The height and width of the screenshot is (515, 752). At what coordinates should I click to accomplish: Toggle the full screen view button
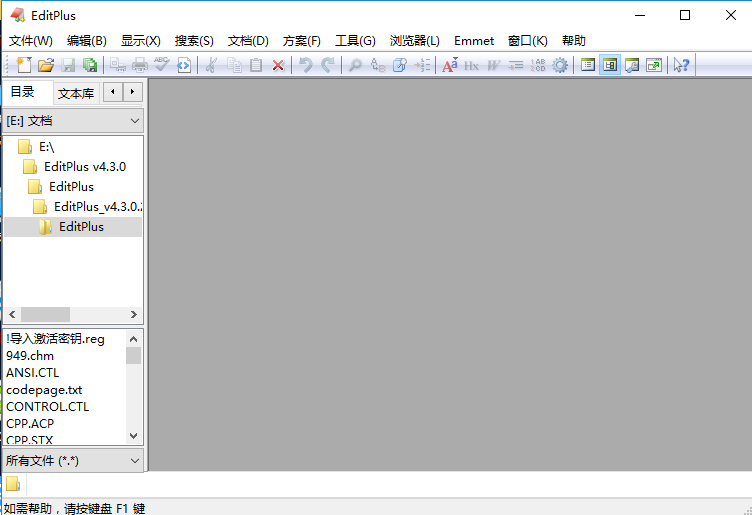pyautogui.click(x=654, y=65)
